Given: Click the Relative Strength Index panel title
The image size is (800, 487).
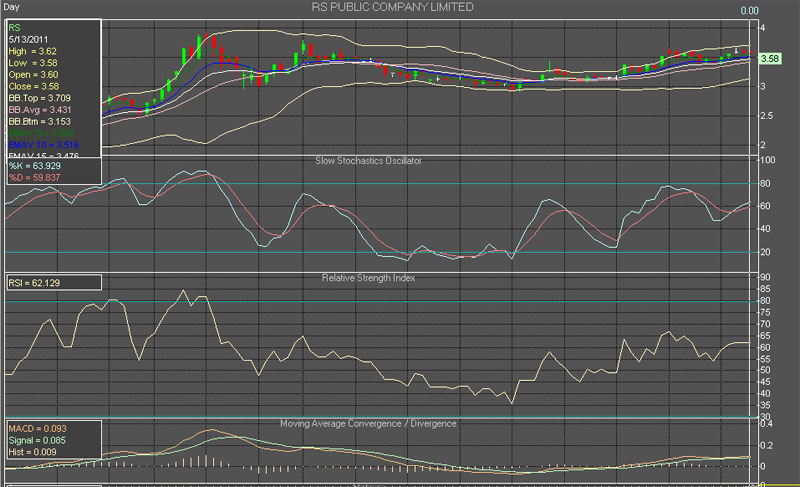Looking at the screenshot, I should coord(368,278).
